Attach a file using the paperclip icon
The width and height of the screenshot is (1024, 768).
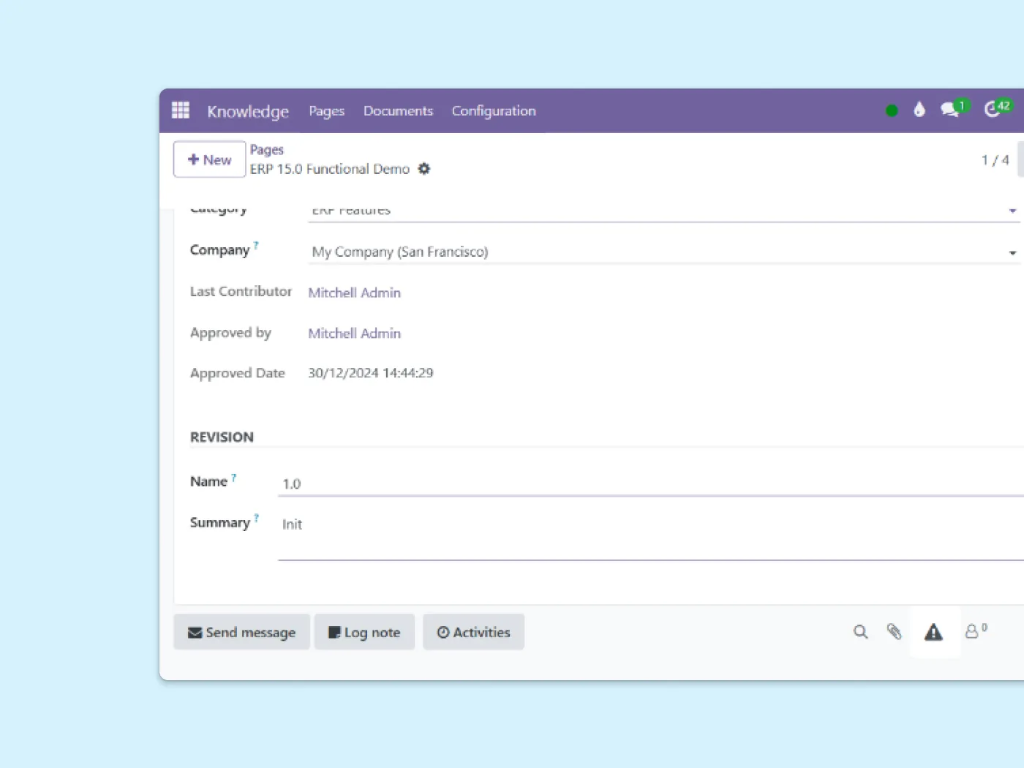(x=894, y=632)
